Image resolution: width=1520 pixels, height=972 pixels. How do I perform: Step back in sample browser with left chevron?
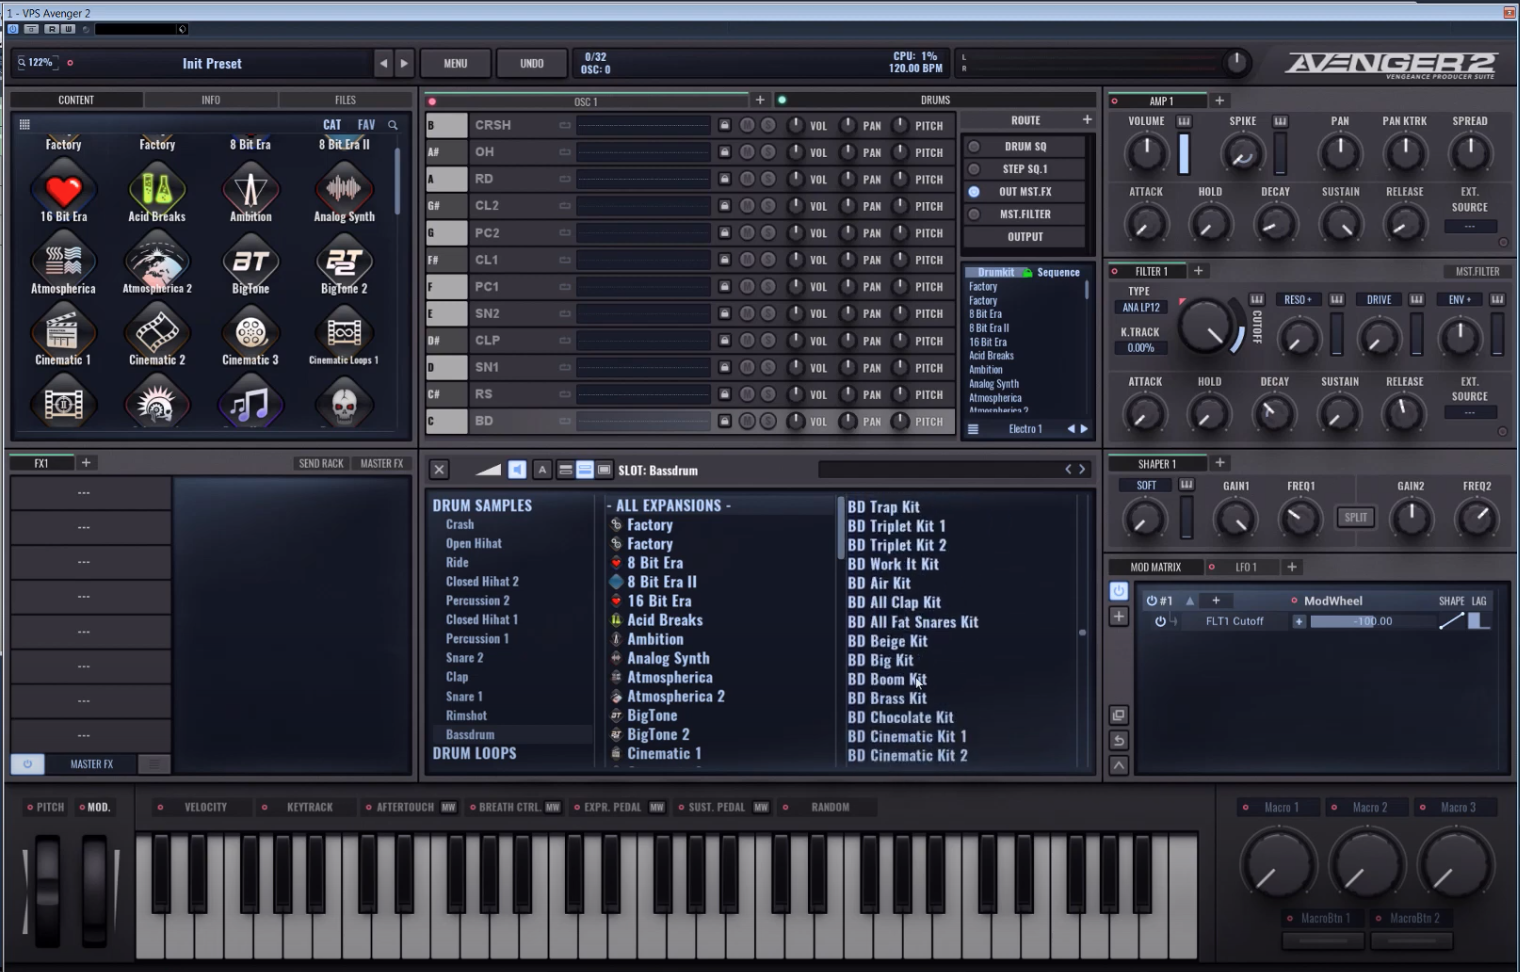1068,469
